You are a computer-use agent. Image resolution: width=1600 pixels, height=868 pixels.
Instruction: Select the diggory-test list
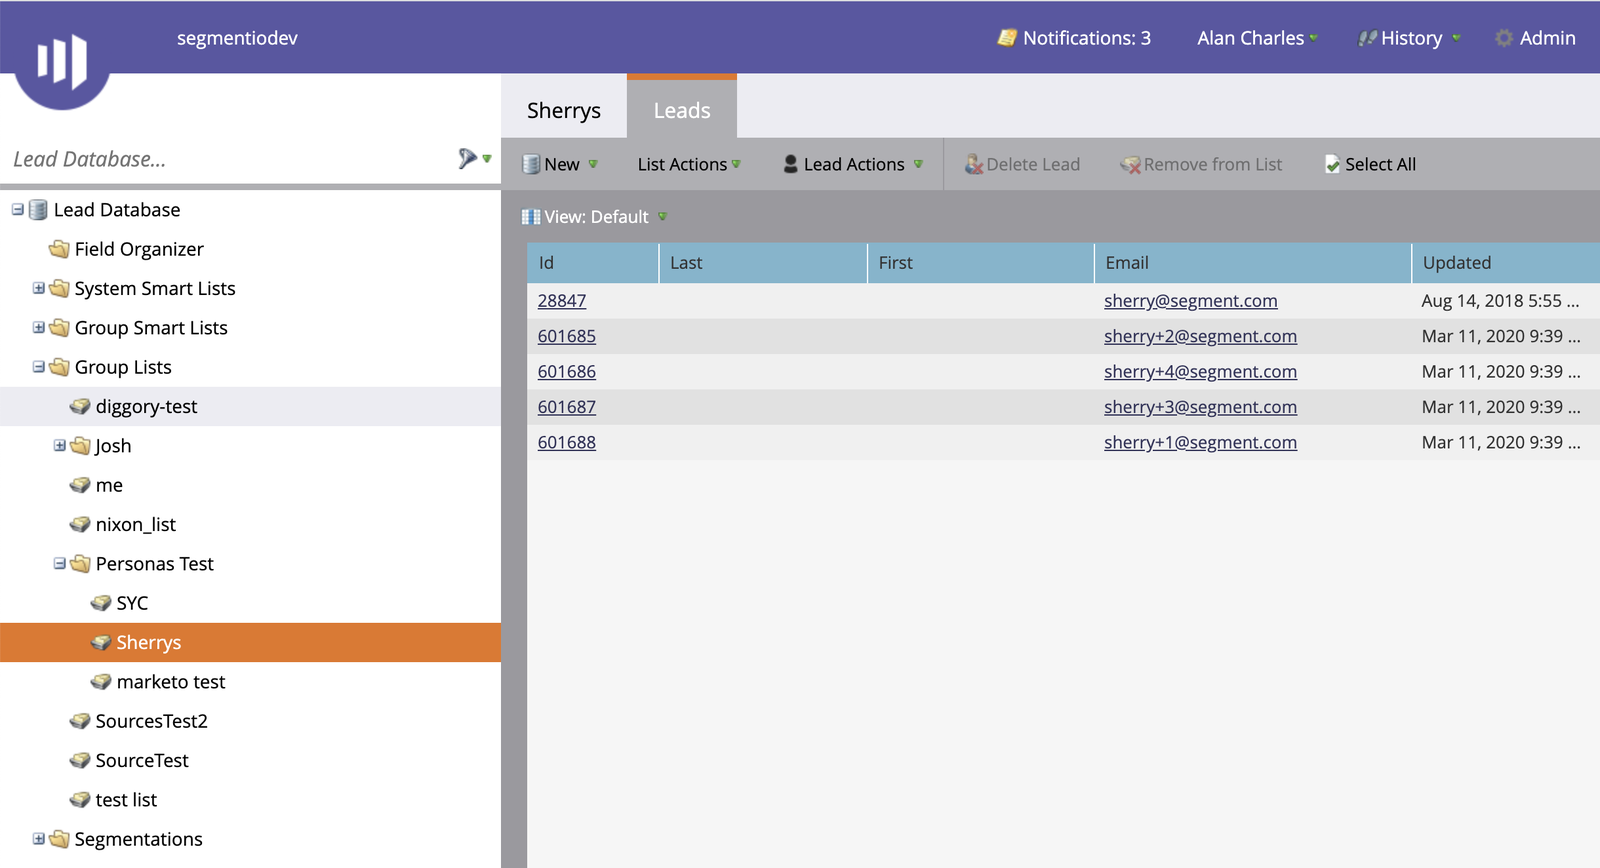146,406
